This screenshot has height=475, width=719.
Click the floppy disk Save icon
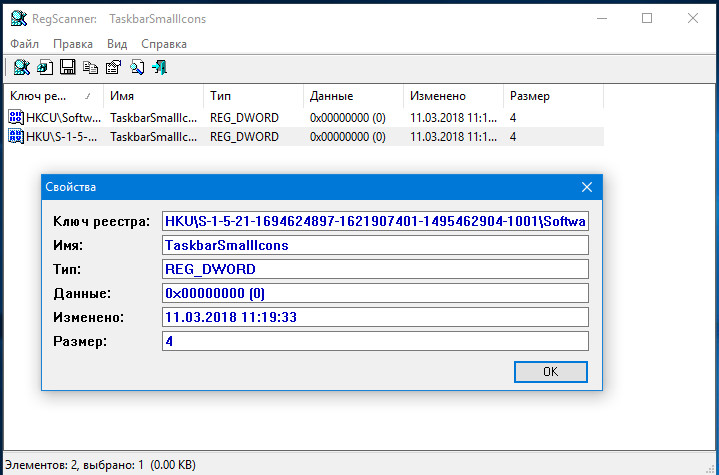tap(68, 67)
